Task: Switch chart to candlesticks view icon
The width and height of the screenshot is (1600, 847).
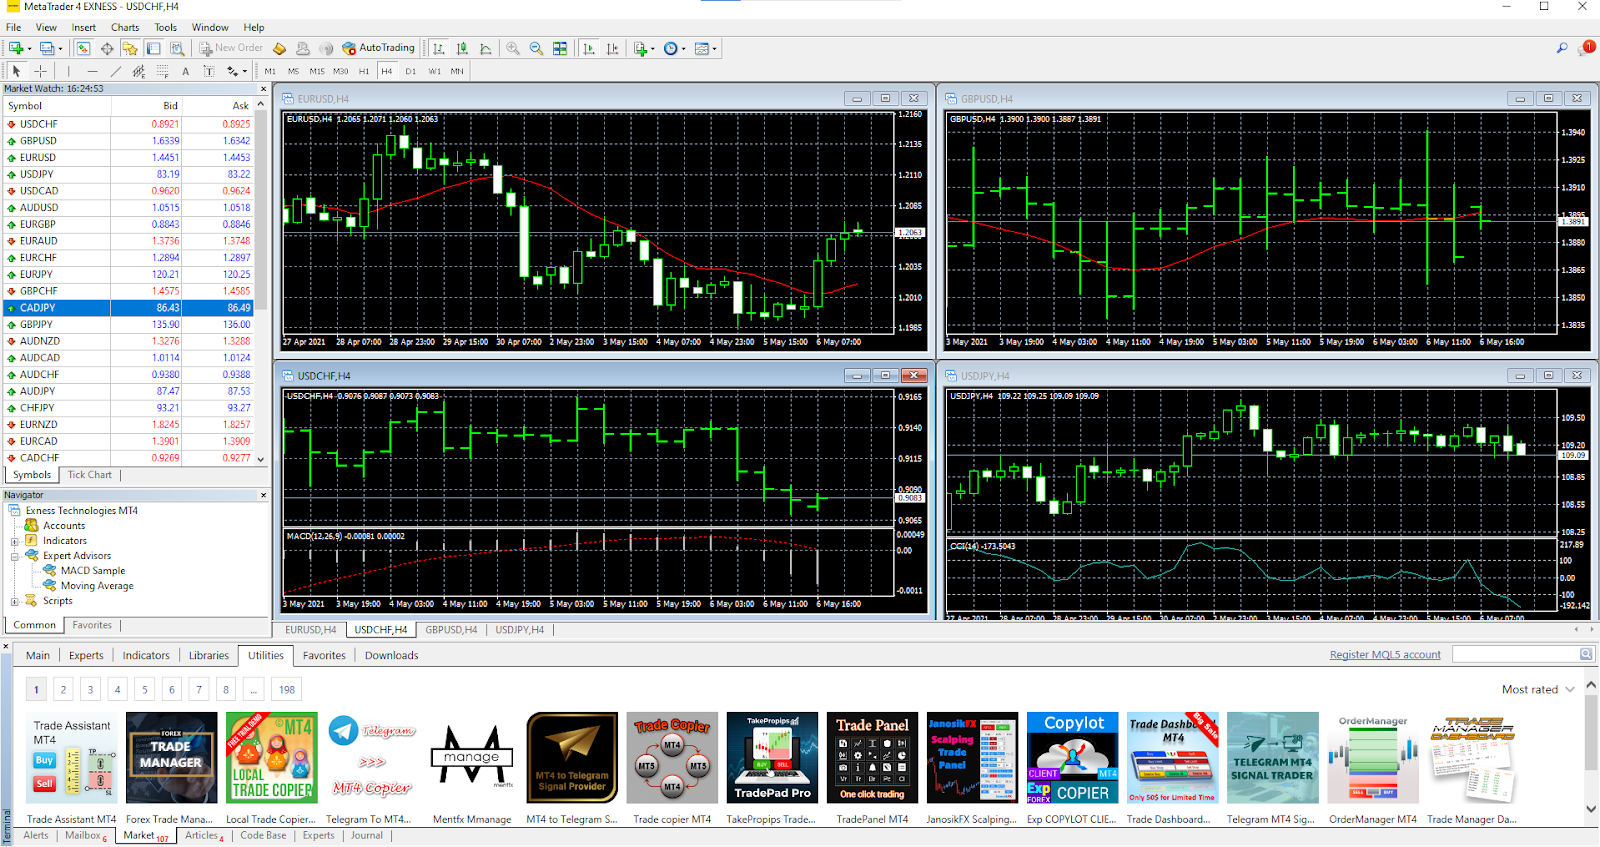Action: (x=462, y=48)
